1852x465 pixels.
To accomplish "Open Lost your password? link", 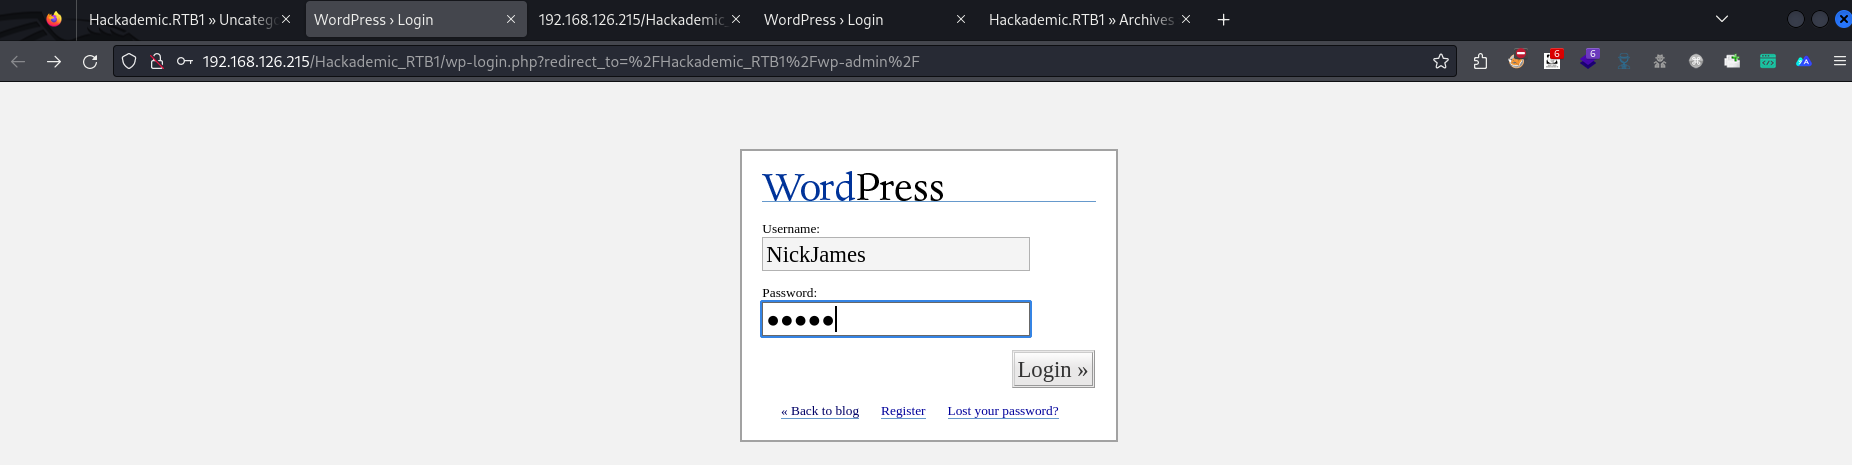I will point(1003,411).
